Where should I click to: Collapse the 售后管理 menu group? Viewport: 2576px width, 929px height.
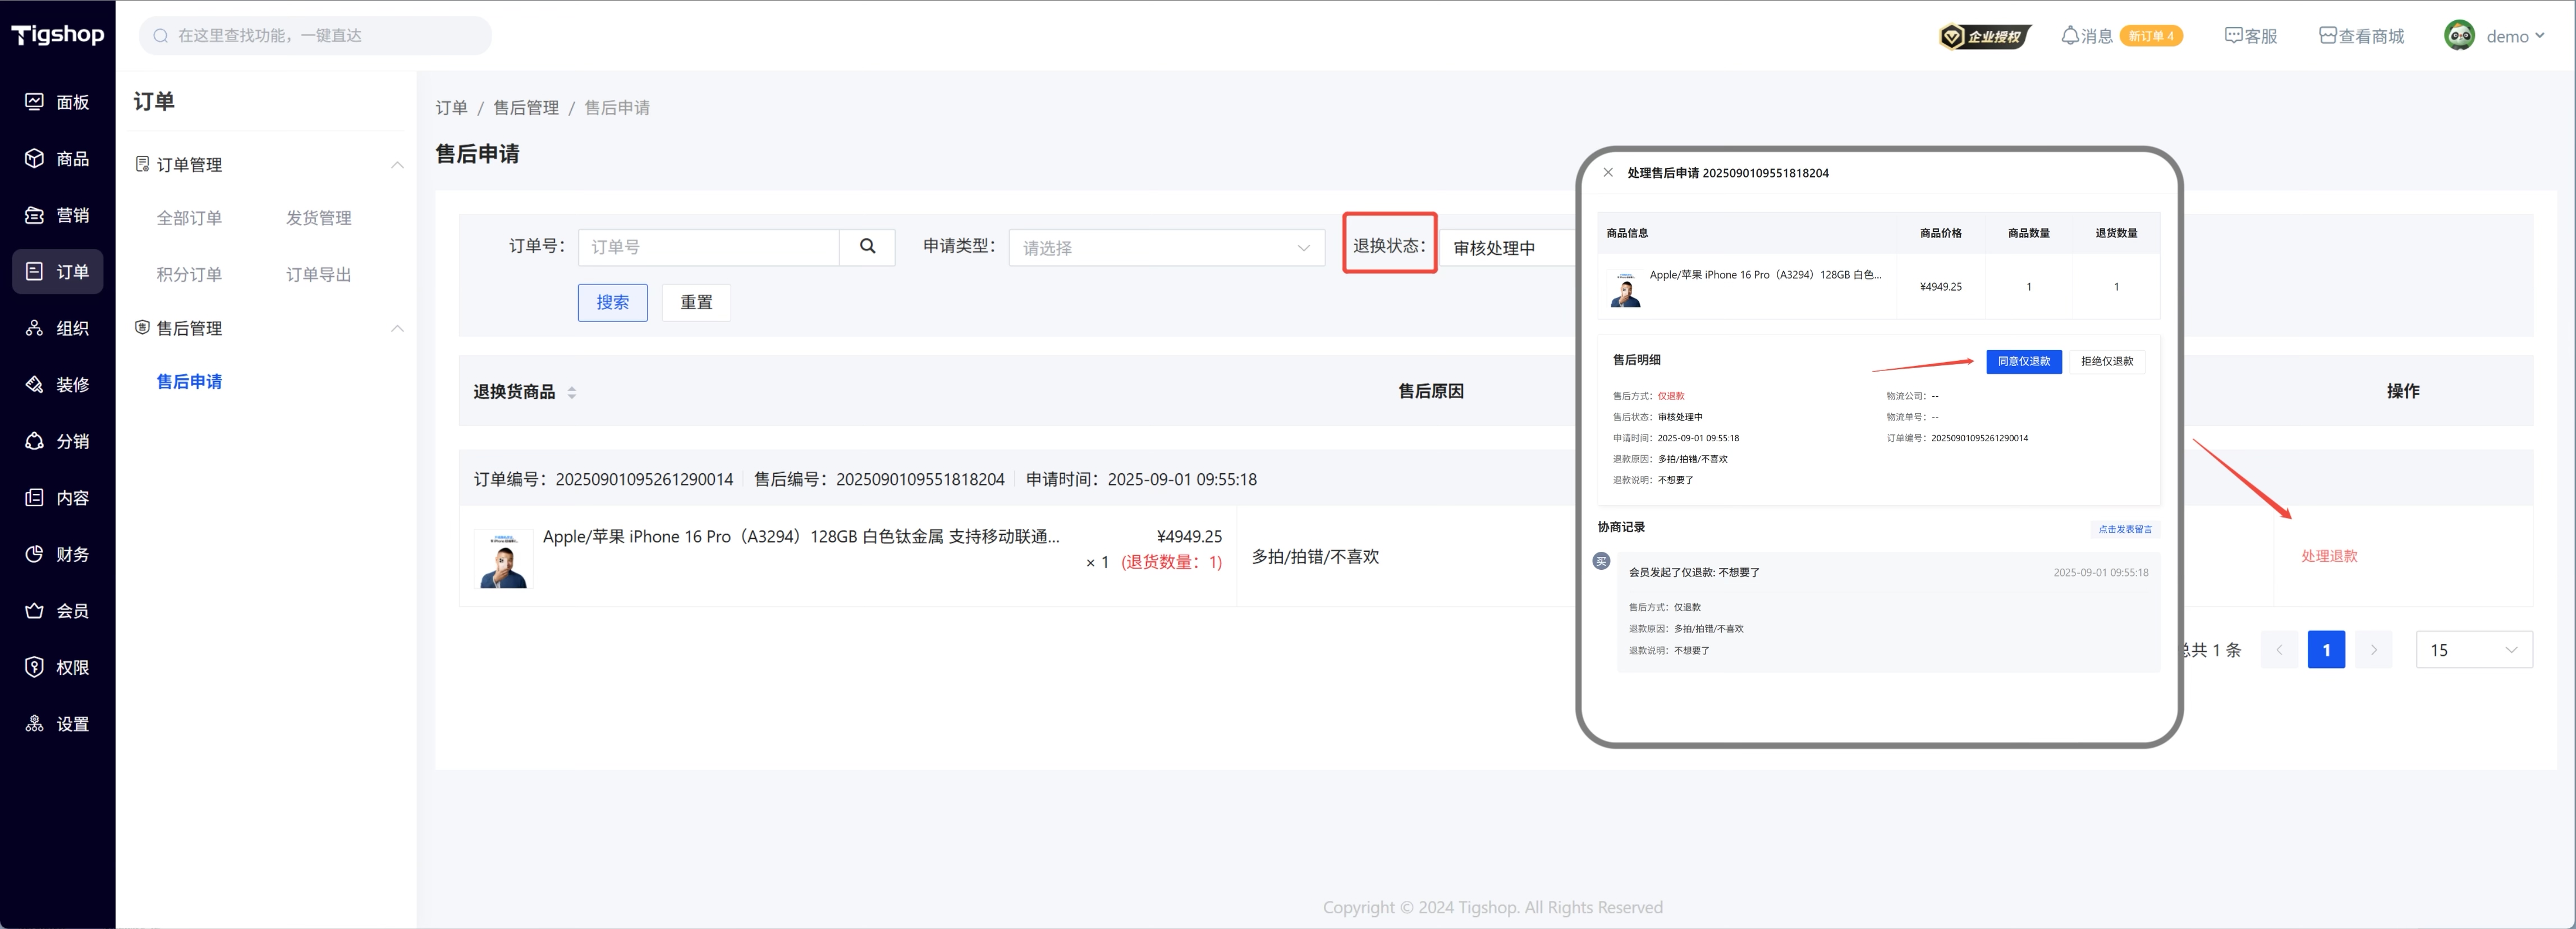pos(397,328)
